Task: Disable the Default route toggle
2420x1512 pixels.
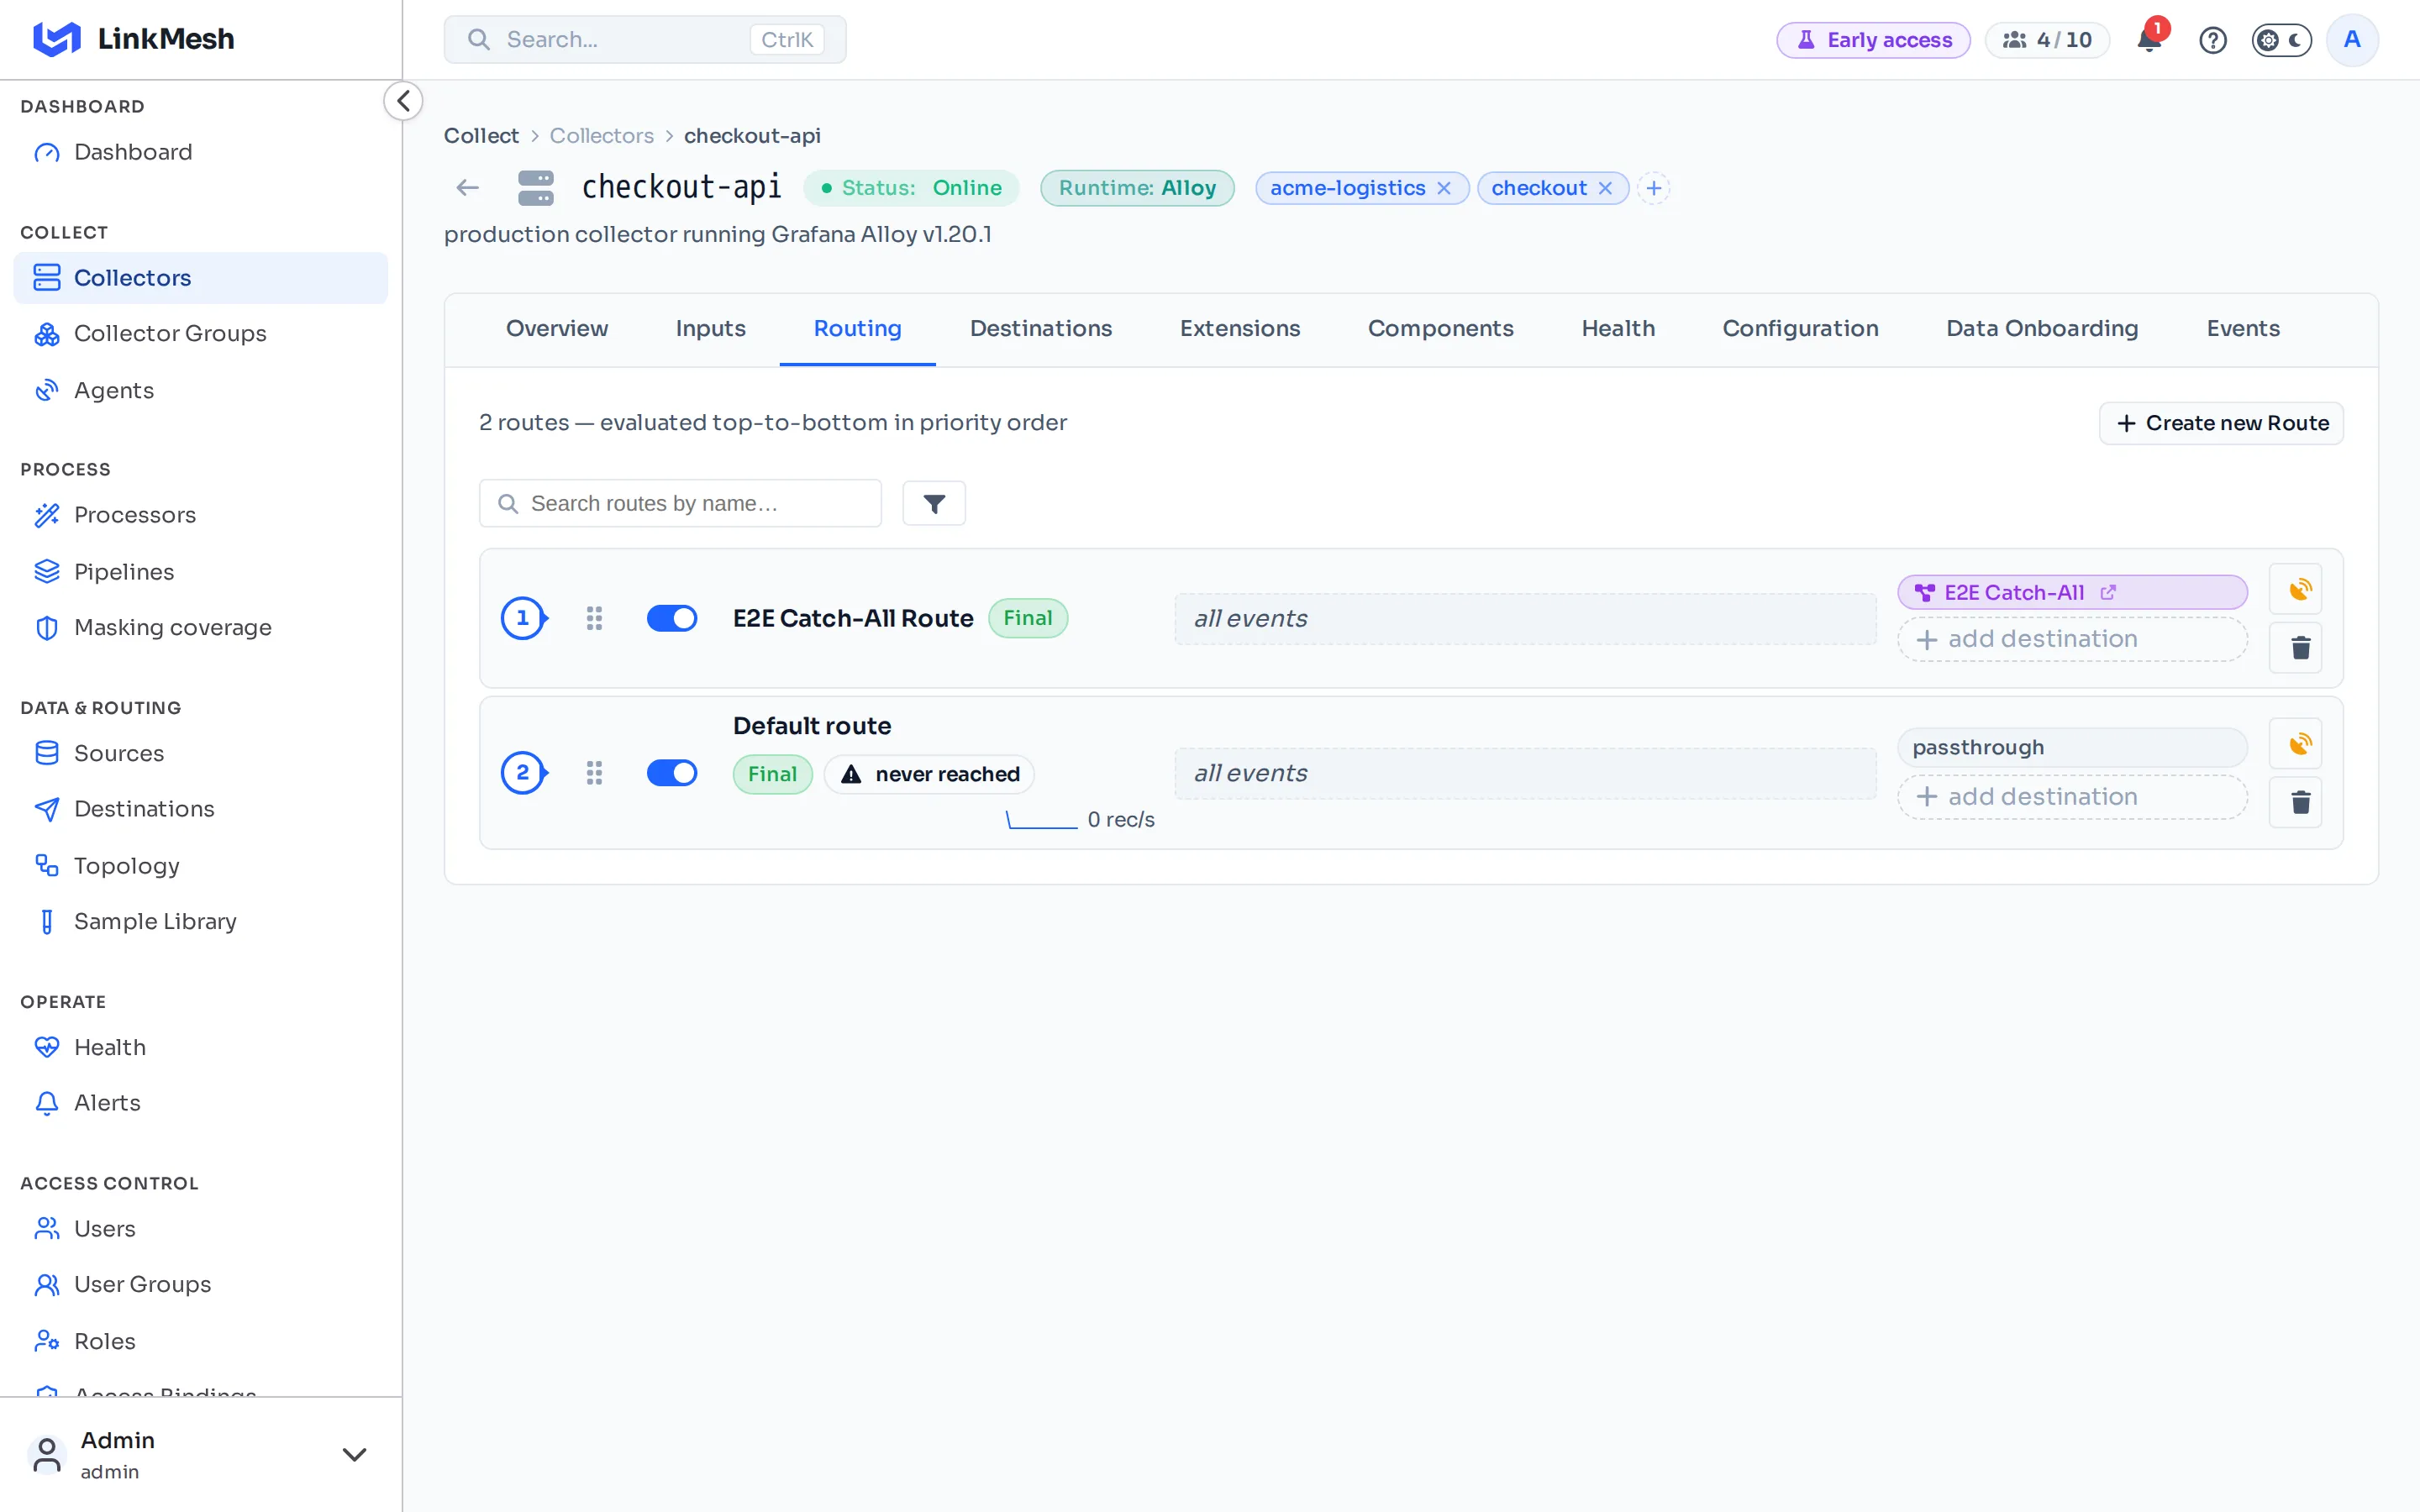Action: (x=672, y=773)
